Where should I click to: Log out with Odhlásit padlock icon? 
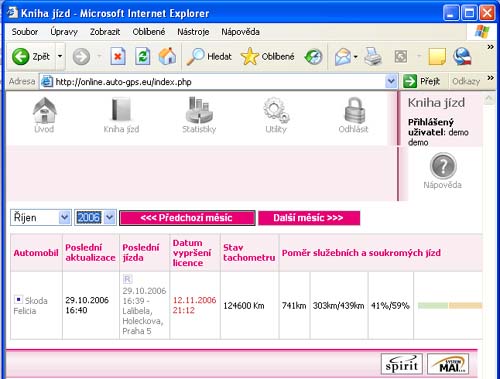[x=353, y=115]
